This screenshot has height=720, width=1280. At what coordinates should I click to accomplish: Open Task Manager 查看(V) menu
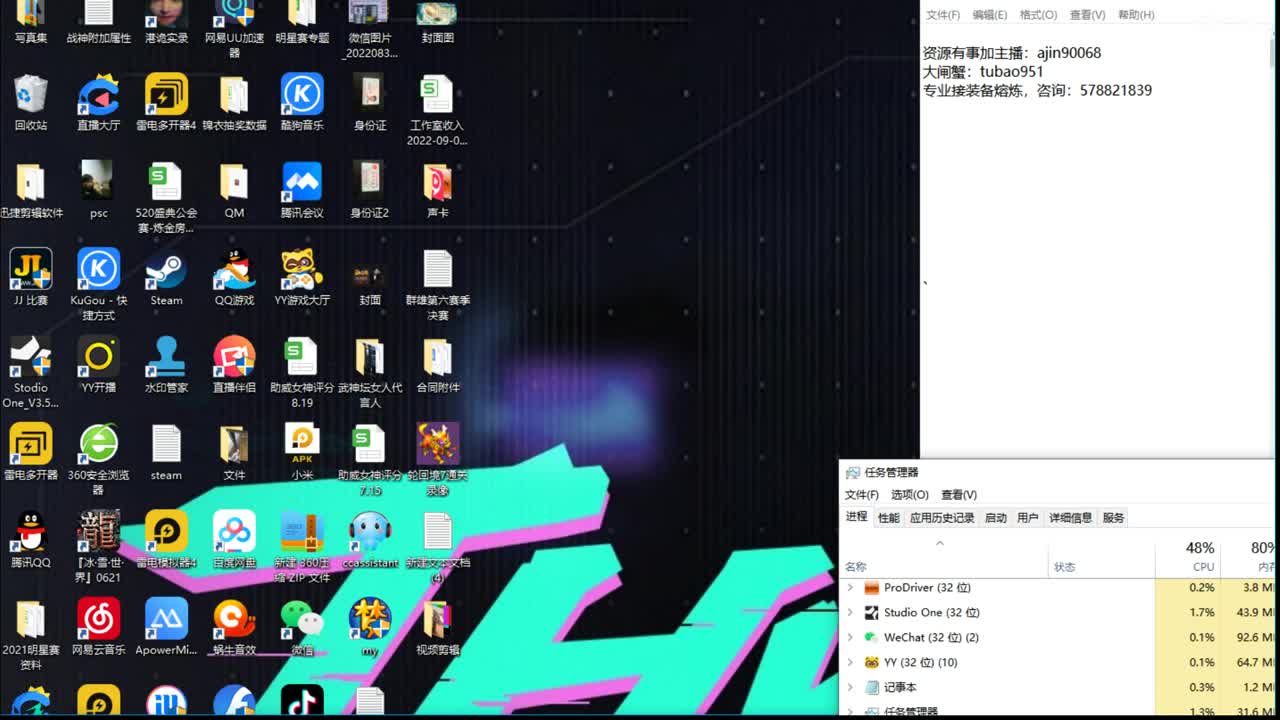point(958,495)
